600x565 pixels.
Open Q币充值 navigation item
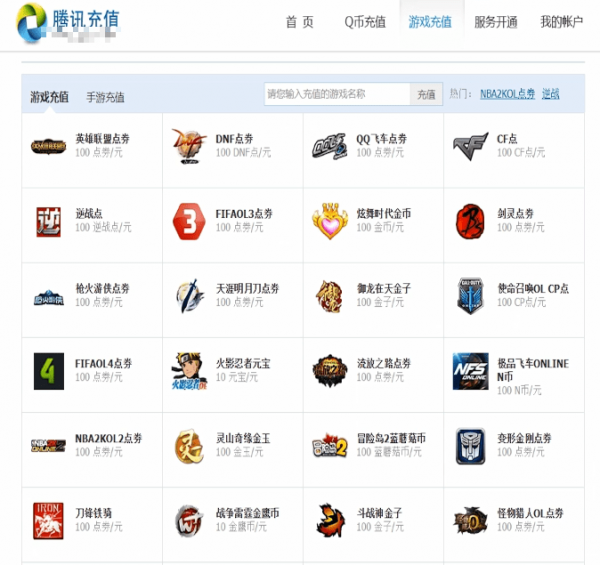pos(365,22)
